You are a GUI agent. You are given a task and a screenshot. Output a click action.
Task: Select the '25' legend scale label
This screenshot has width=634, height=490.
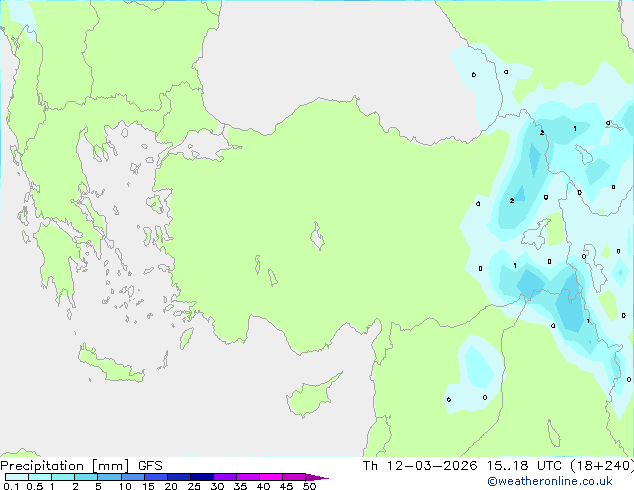coord(194,486)
